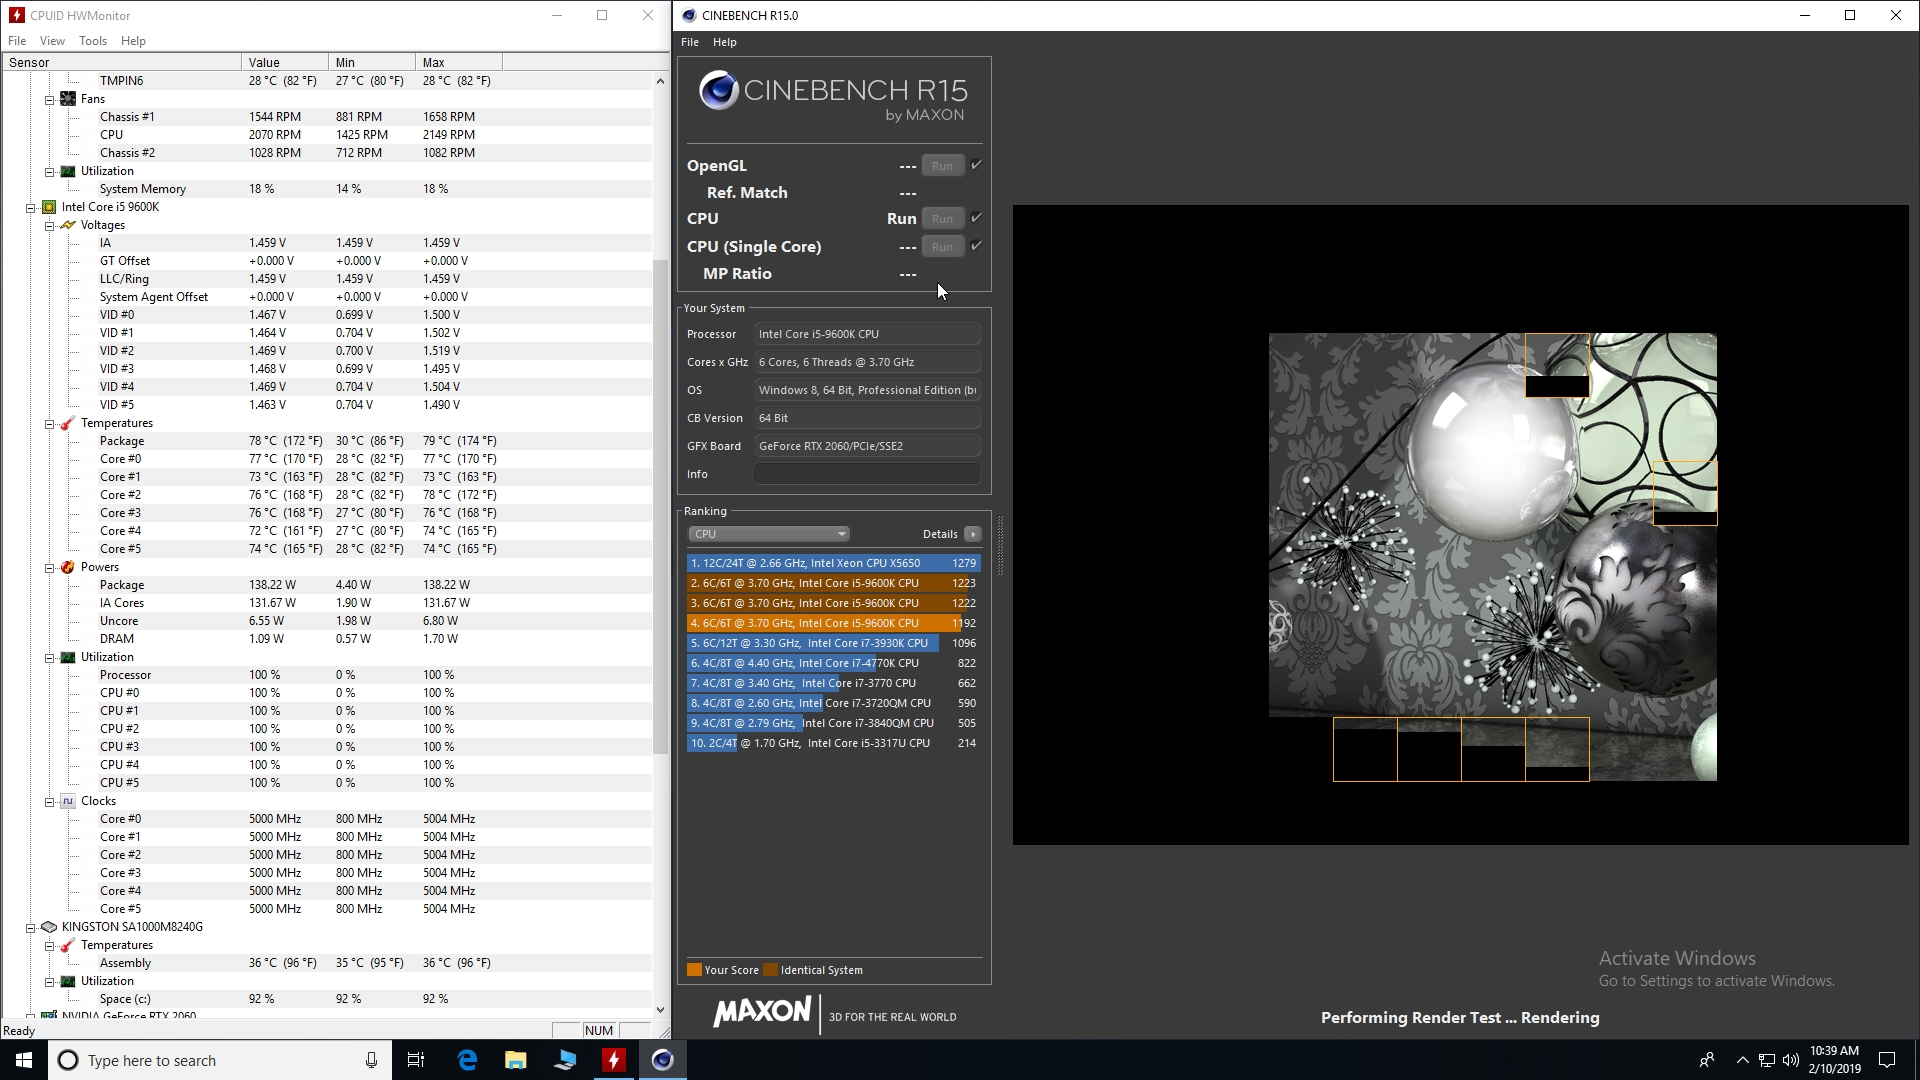Viewport: 1920px width, 1080px height.
Task: Select the IA Cores power row 131.67 W
Action: pos(327,603)
